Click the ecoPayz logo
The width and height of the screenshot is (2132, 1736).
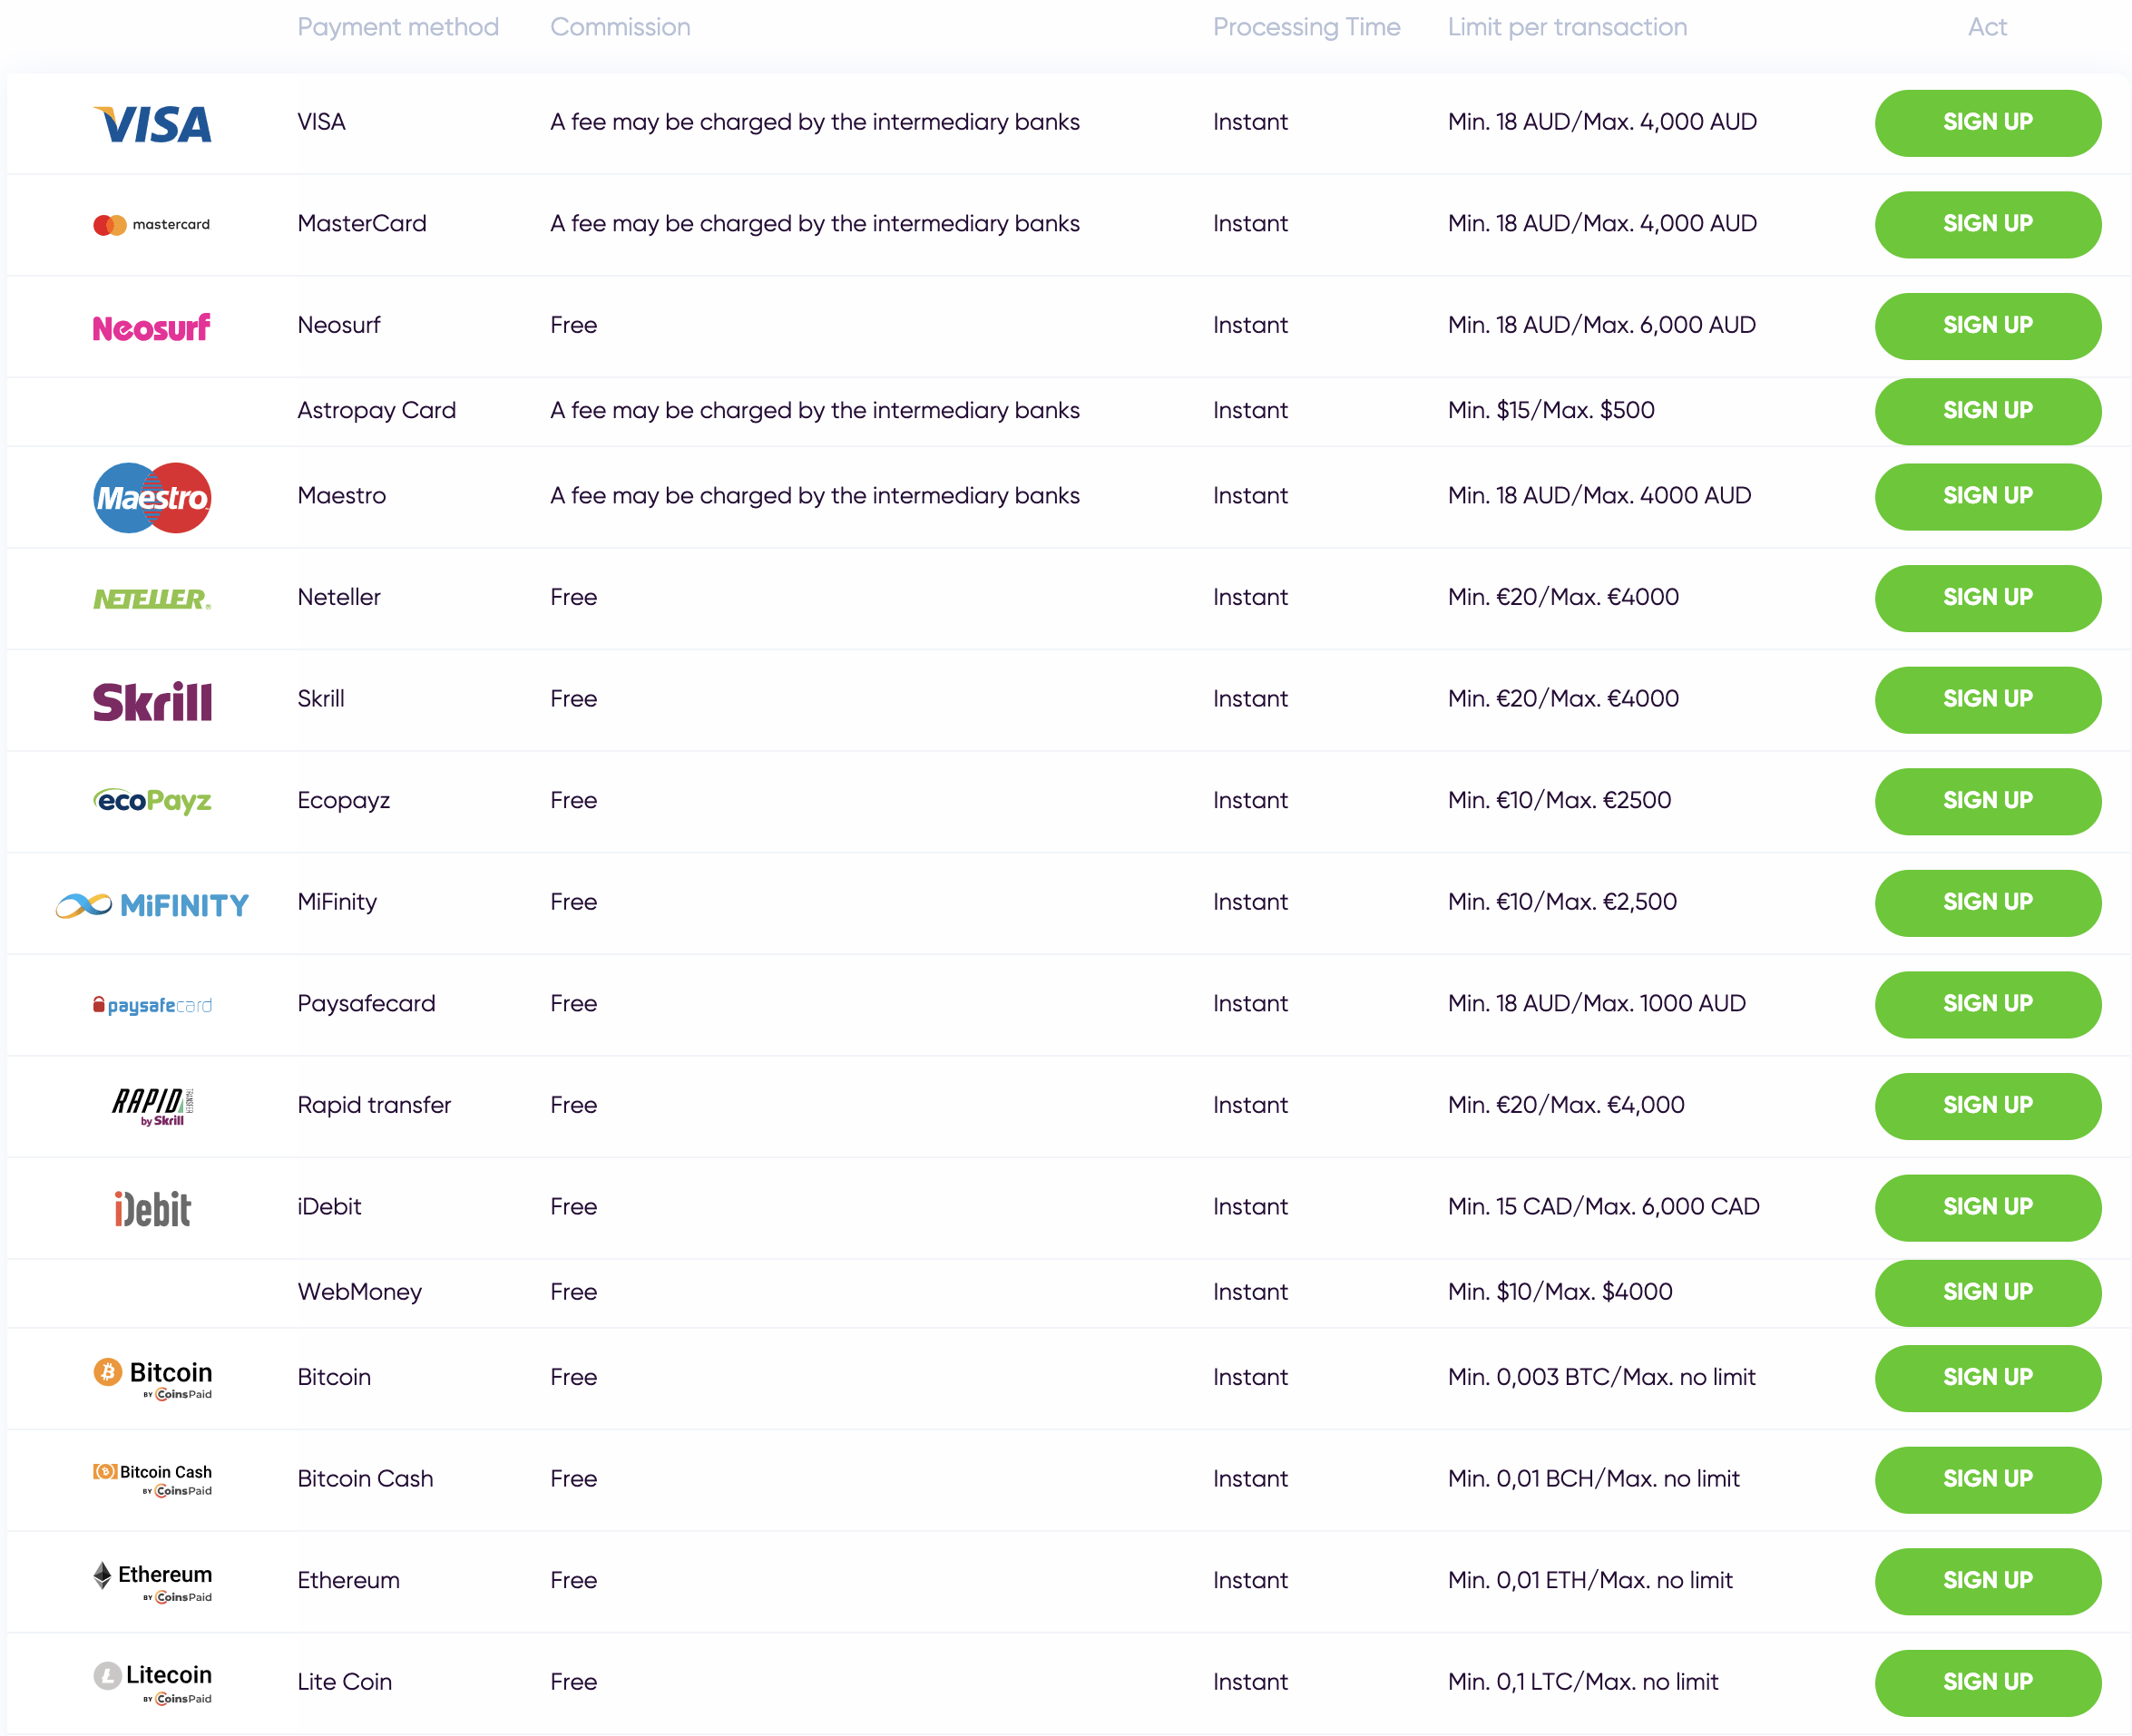pos(152,801)
